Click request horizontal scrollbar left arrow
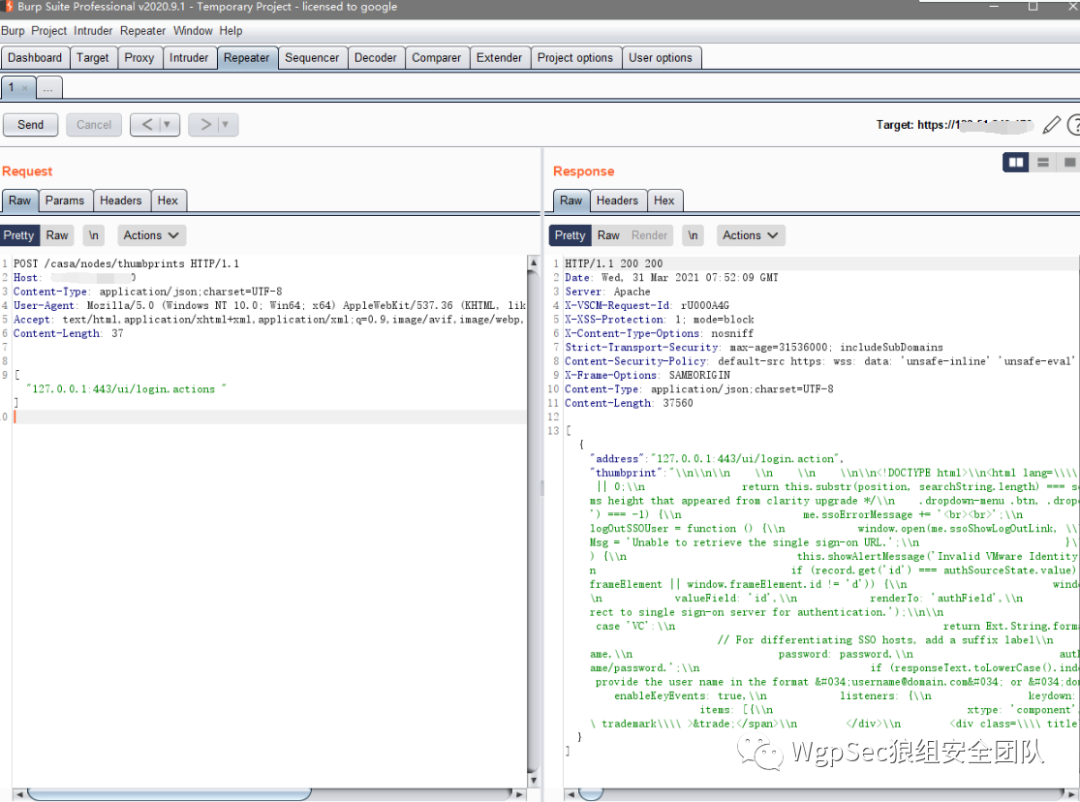Image resolution: width=1080 pixels, height=802 pixels. pyautogui.click(x=19, y=794)
